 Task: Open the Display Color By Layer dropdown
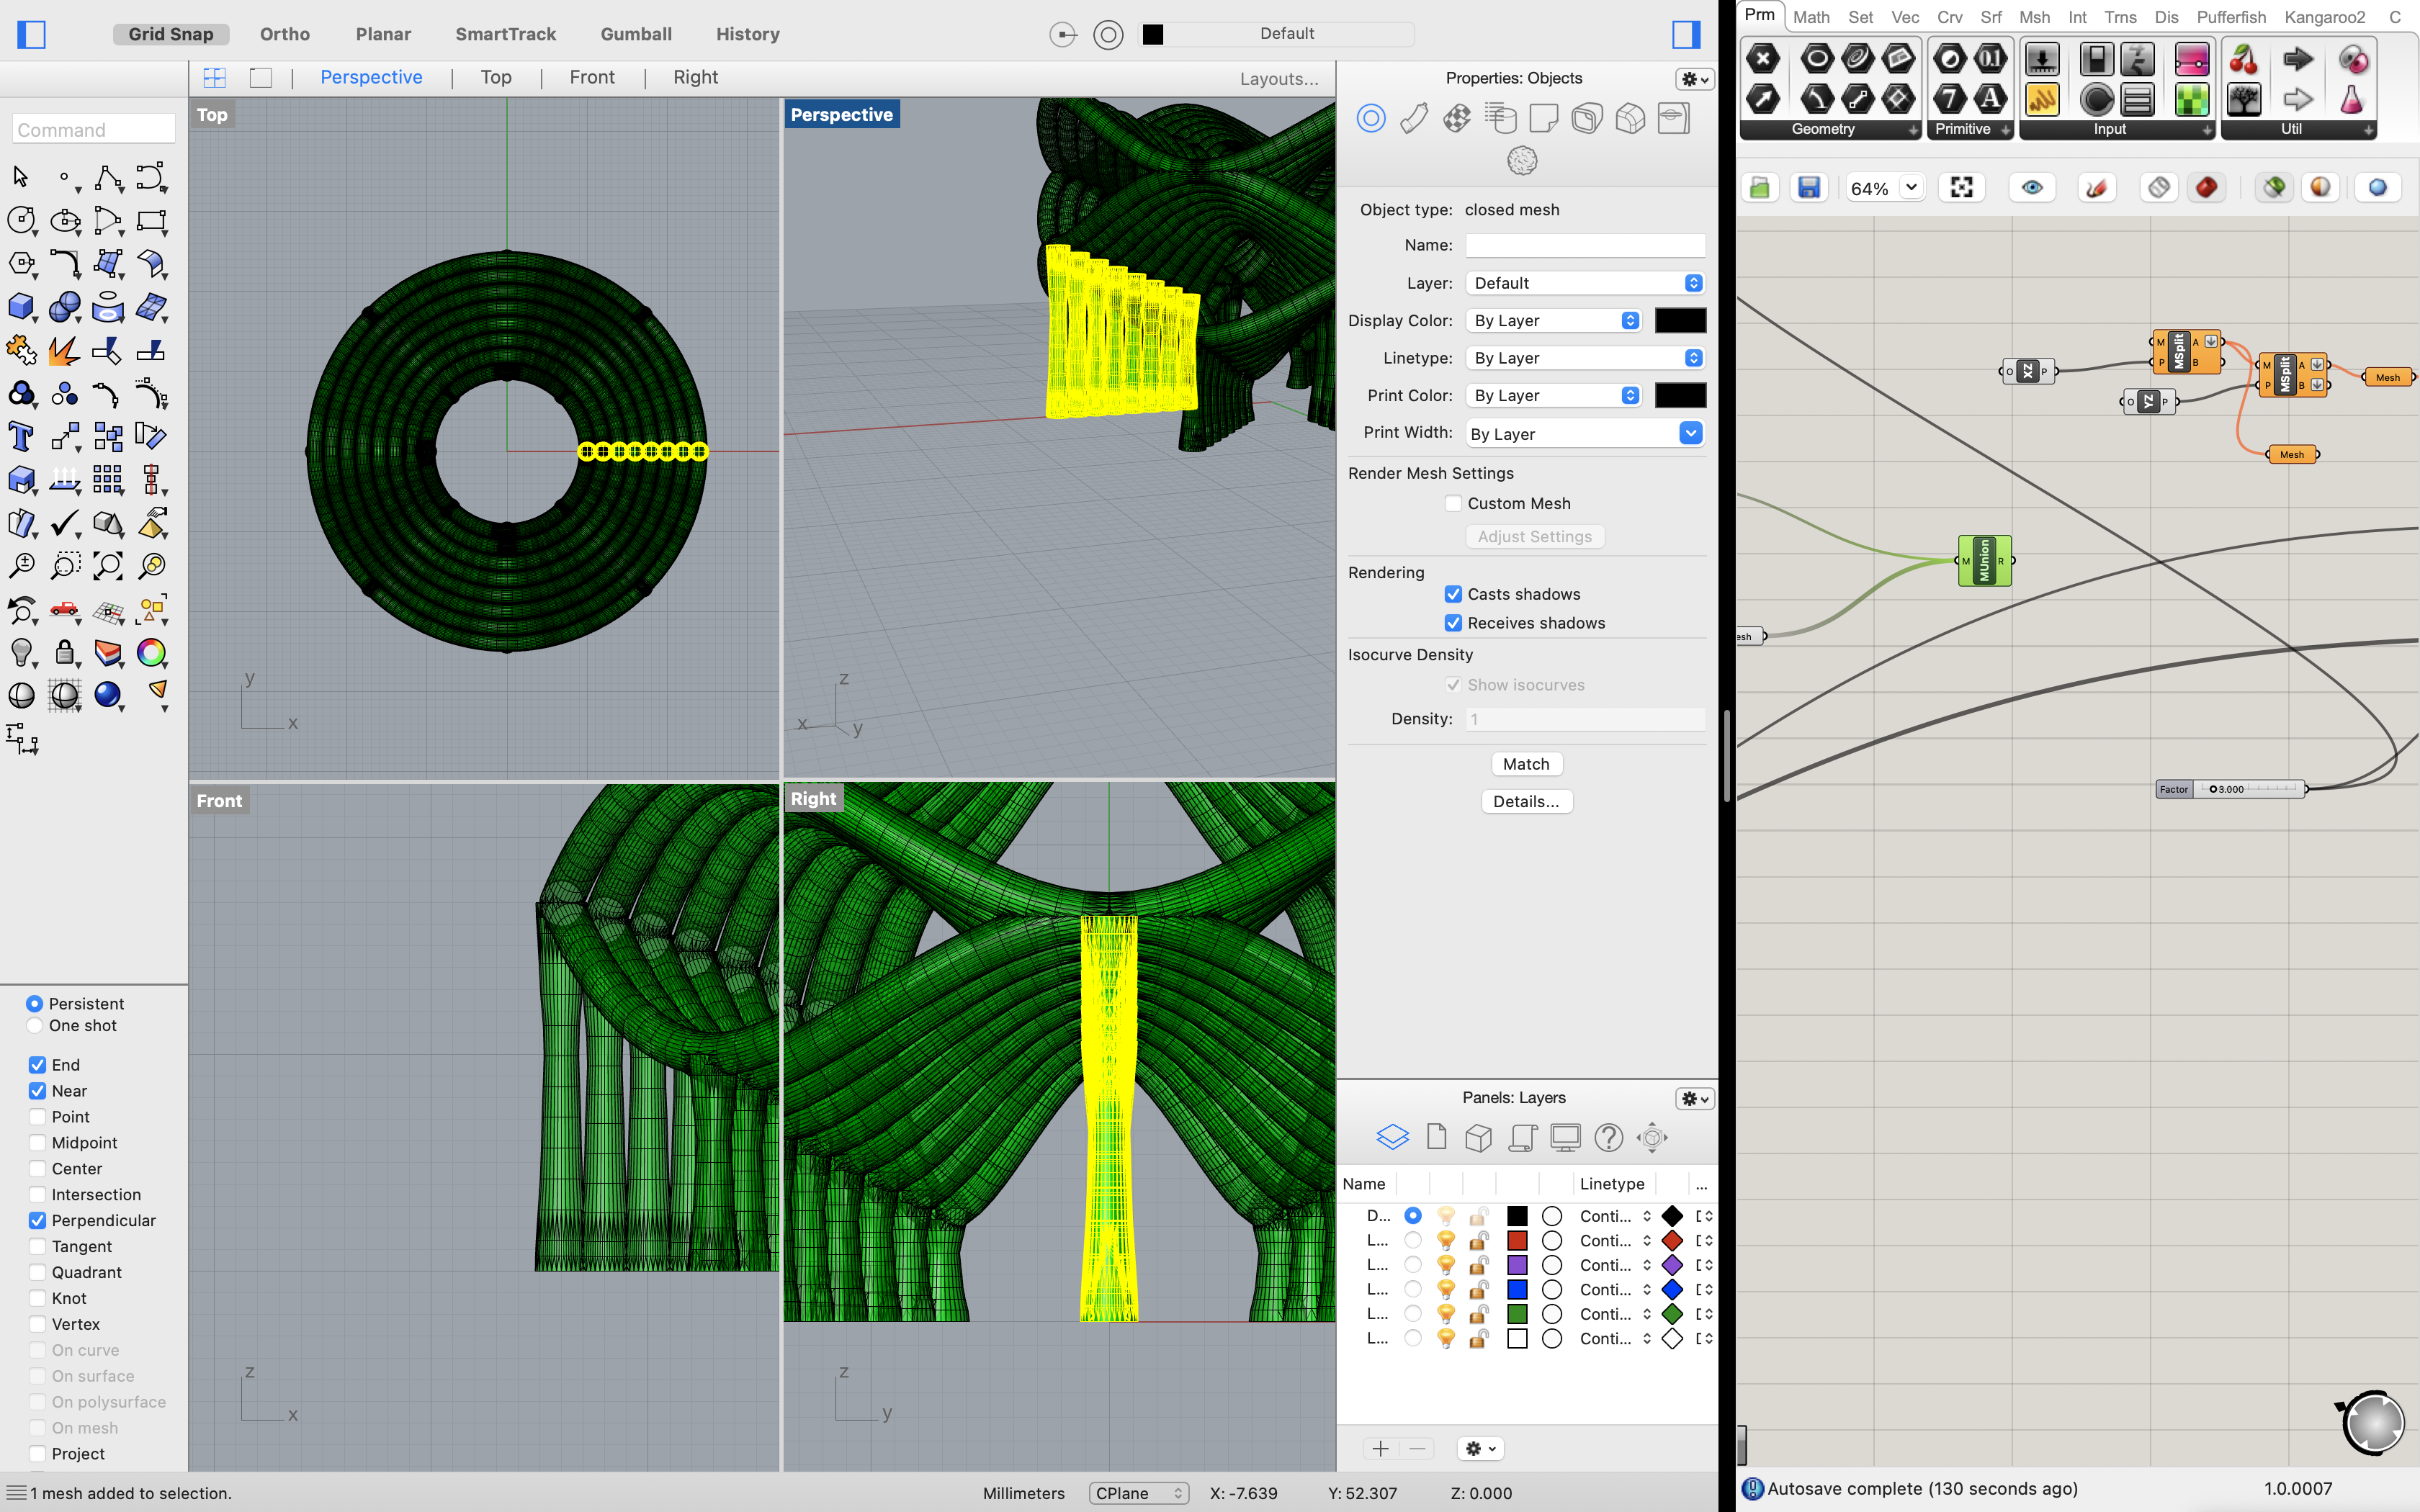[1554, 321]
